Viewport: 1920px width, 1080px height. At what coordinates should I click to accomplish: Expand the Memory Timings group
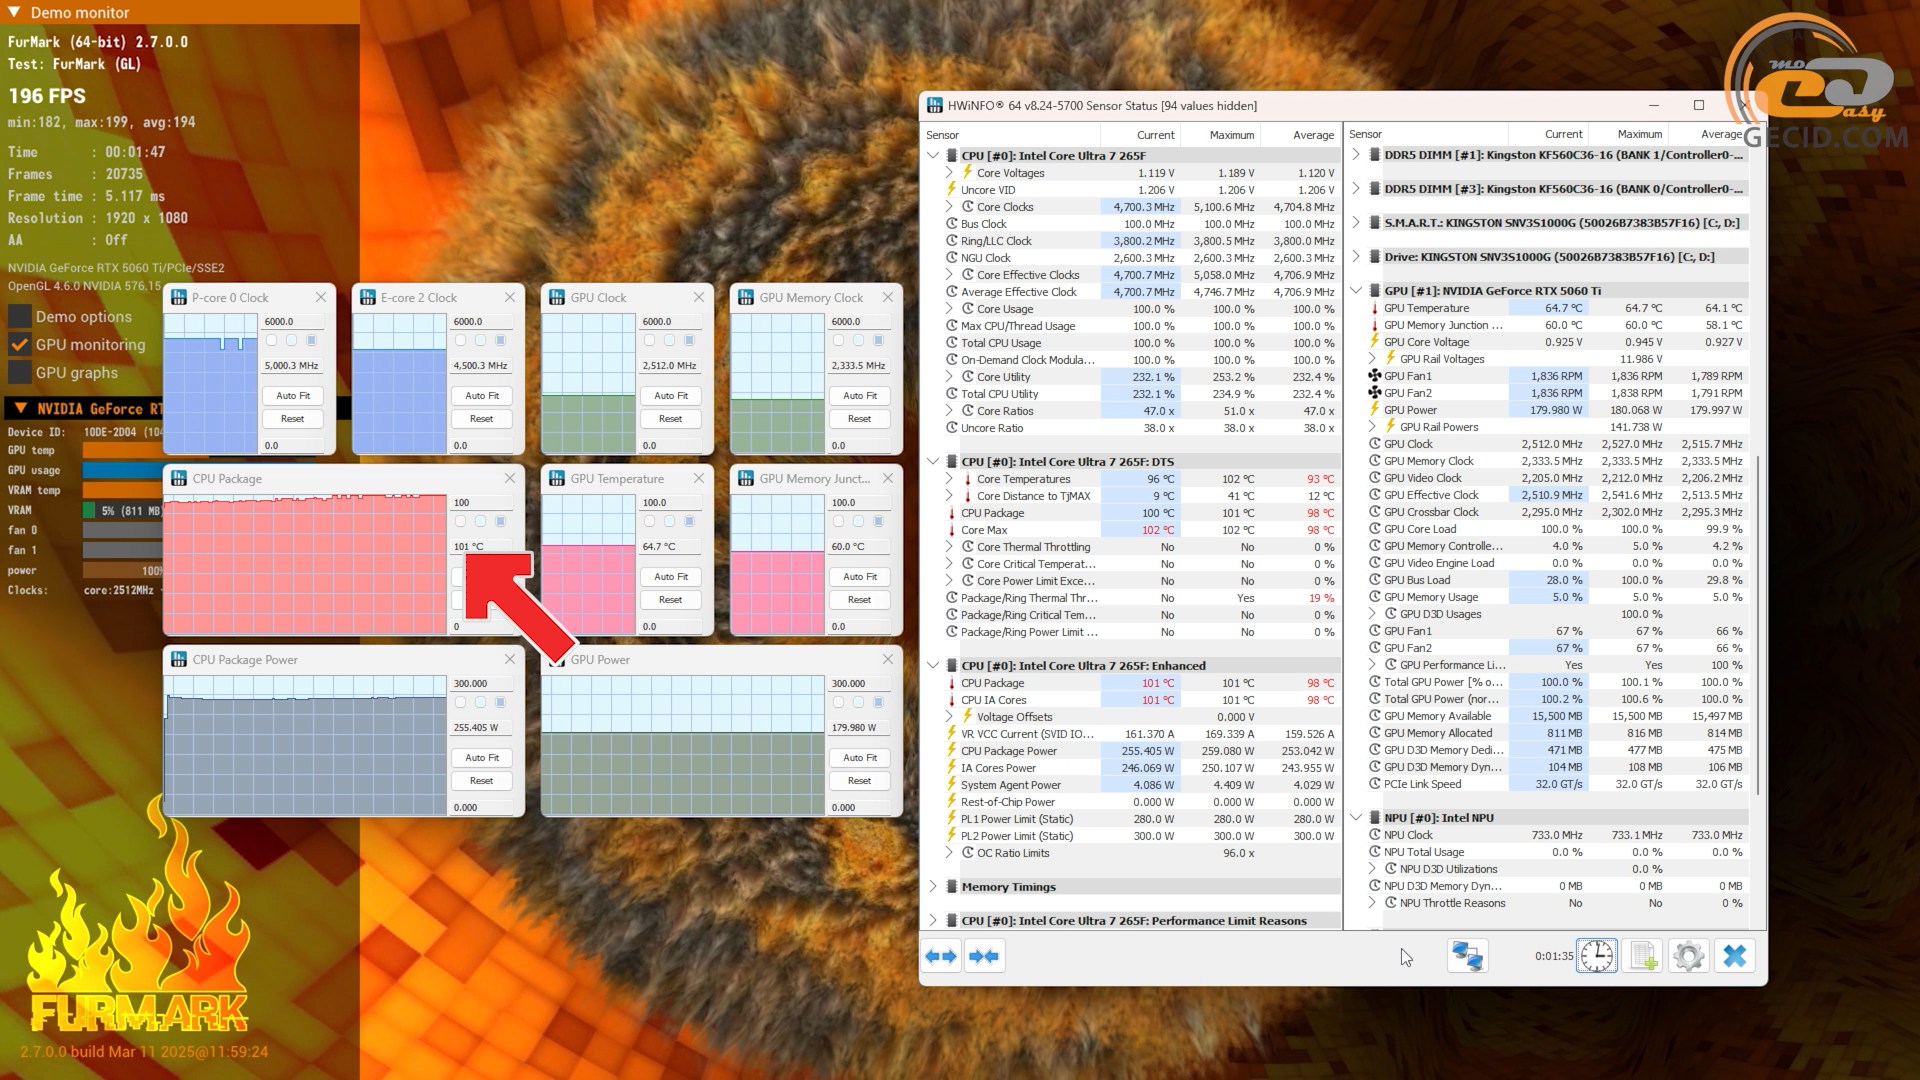pyautogui.click(x=933, y=886)
